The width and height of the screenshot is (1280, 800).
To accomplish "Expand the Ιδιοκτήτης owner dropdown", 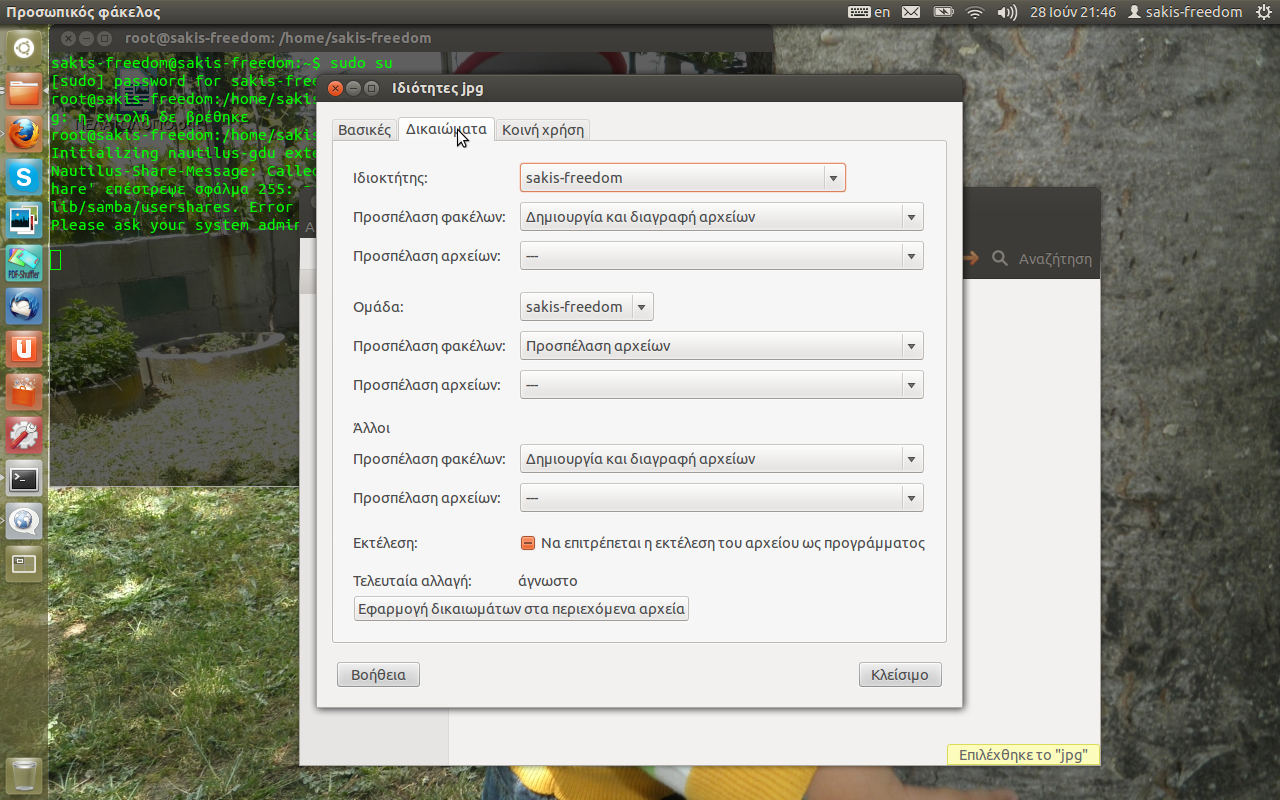I will [682, 178].
